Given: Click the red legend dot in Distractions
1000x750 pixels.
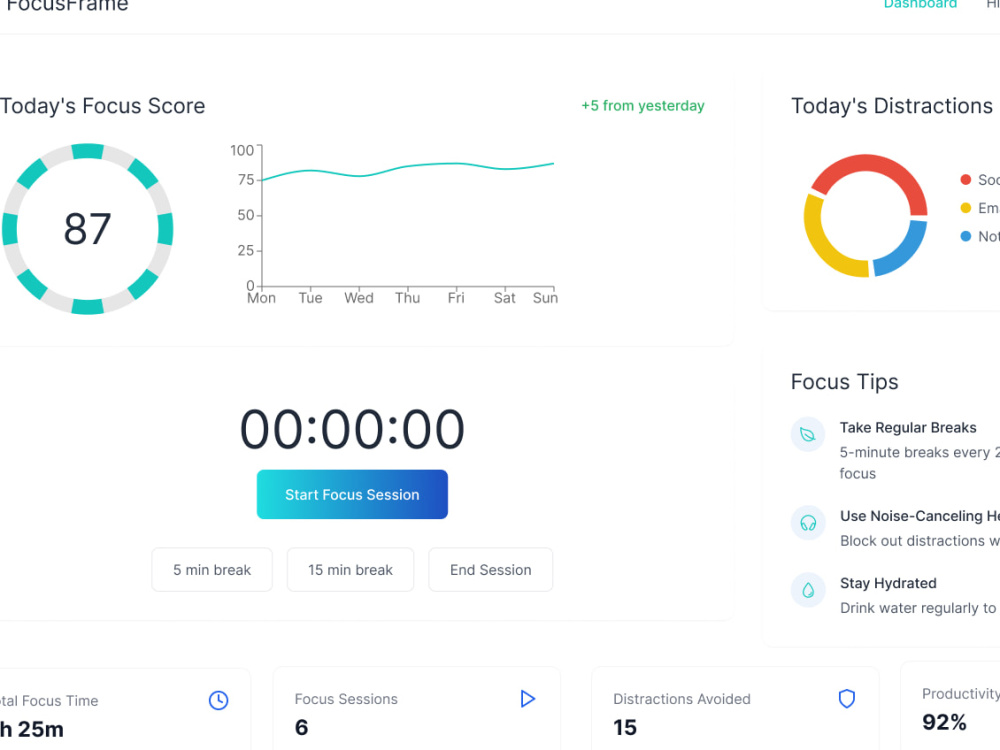Looking at the screenshot, I should tap(966, 180).
